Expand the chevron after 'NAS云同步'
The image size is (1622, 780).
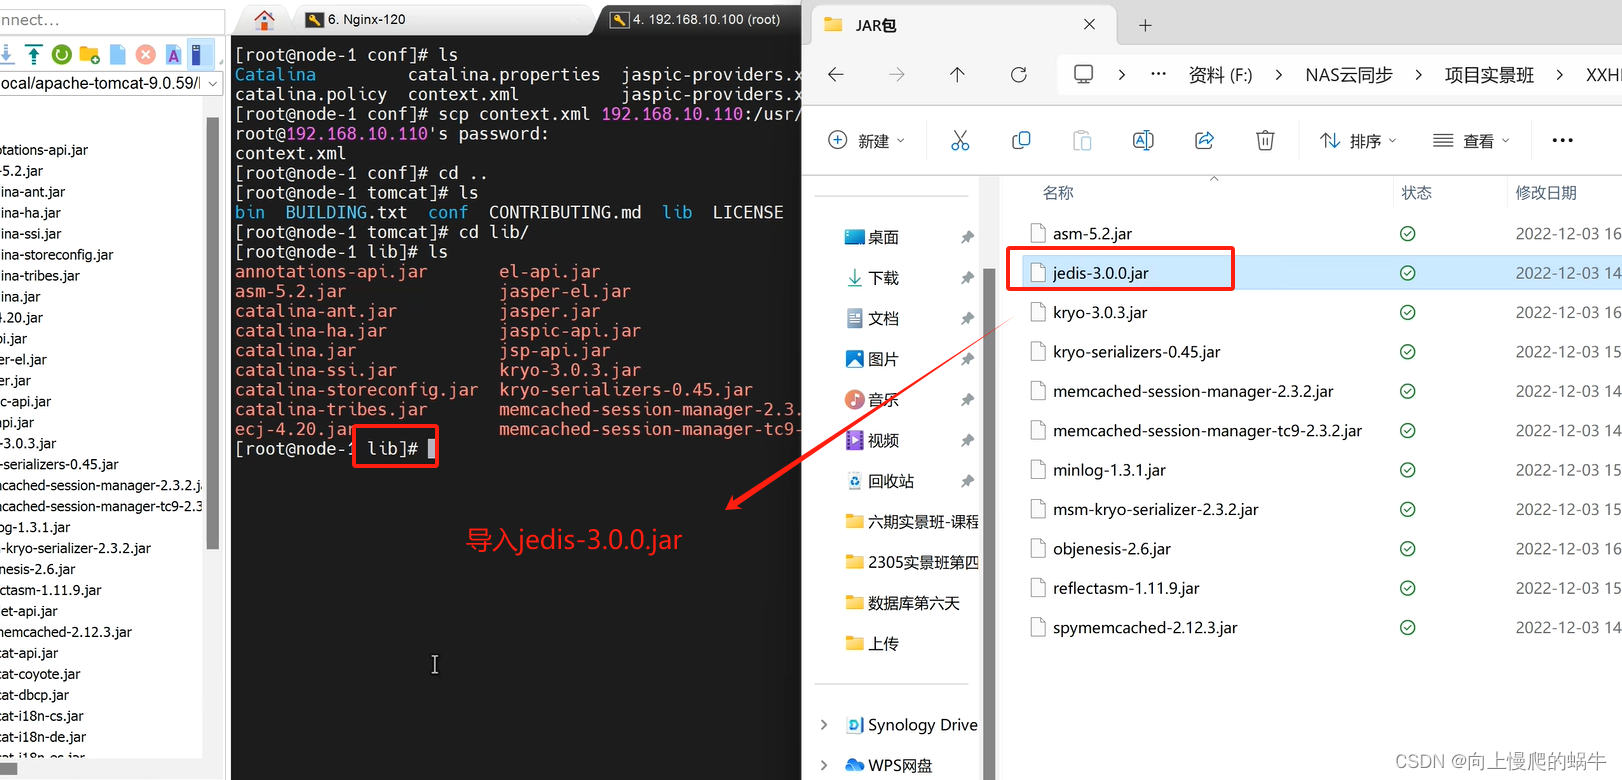[x=1418, y=74]
